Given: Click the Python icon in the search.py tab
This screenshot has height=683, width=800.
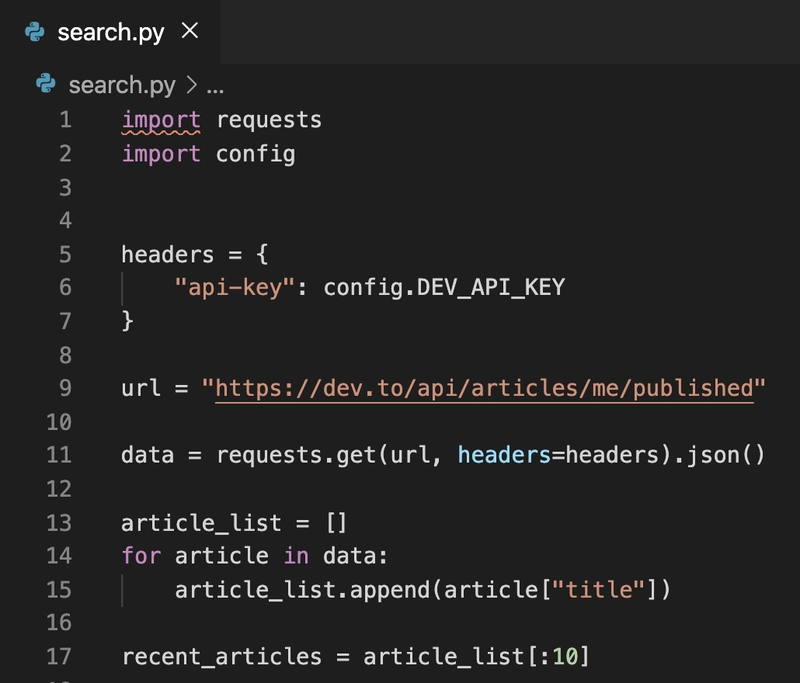Looking at the screenshot, I should [x=35, y=32].
